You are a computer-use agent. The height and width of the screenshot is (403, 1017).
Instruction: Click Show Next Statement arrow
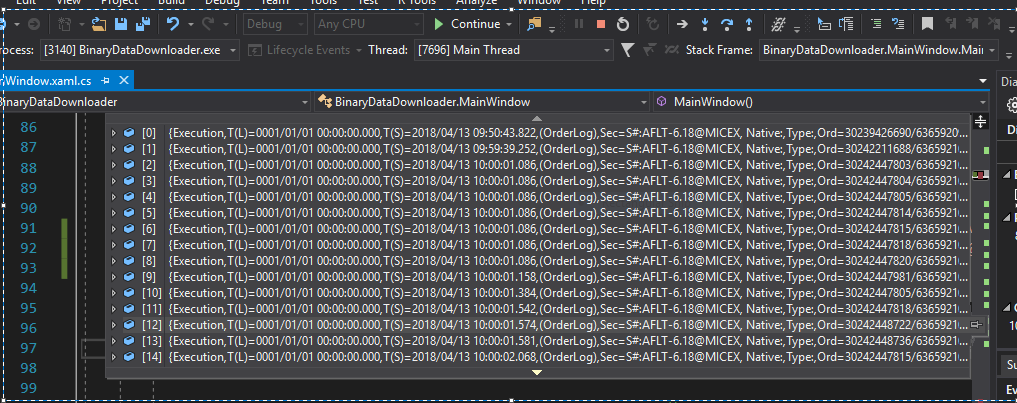pos(682,23)
